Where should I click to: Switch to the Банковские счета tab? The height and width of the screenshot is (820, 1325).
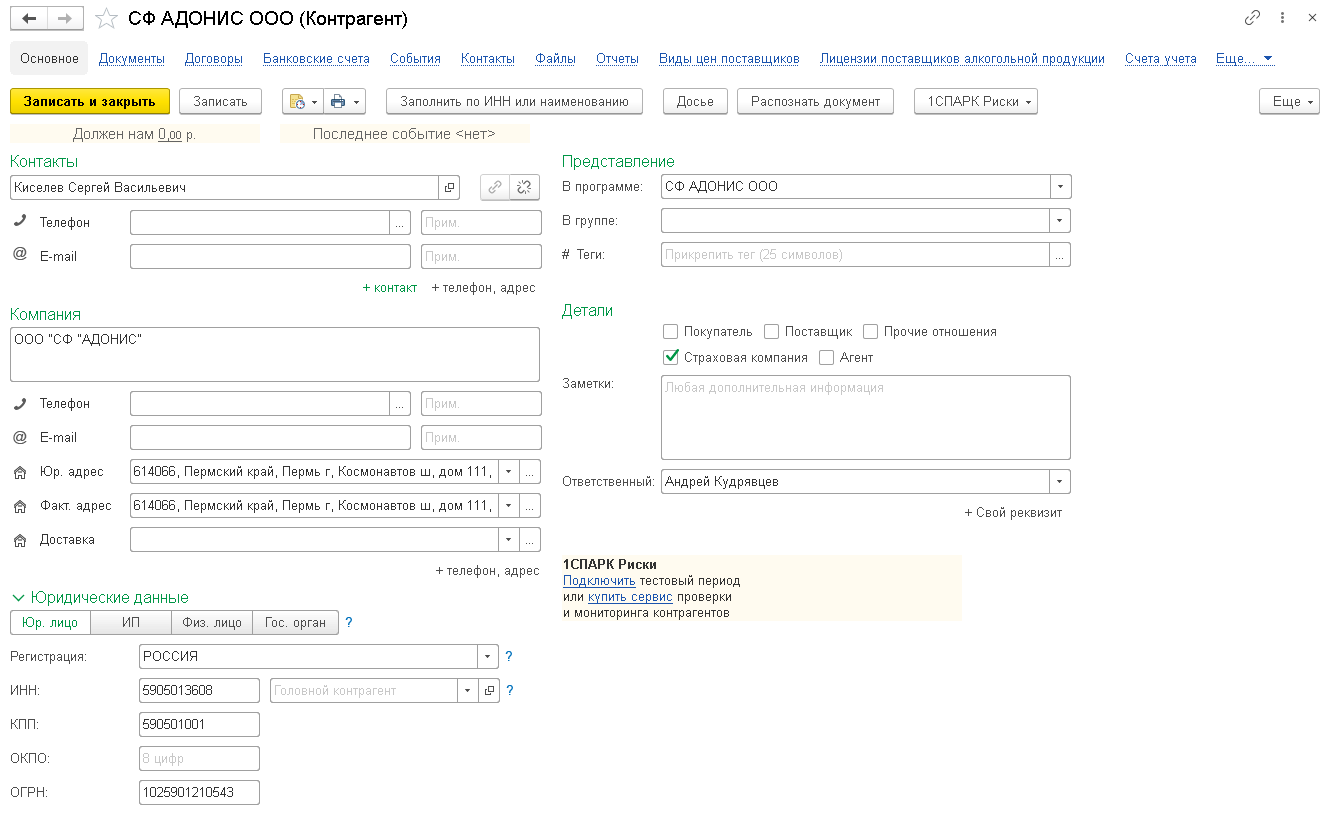(316, 59)
